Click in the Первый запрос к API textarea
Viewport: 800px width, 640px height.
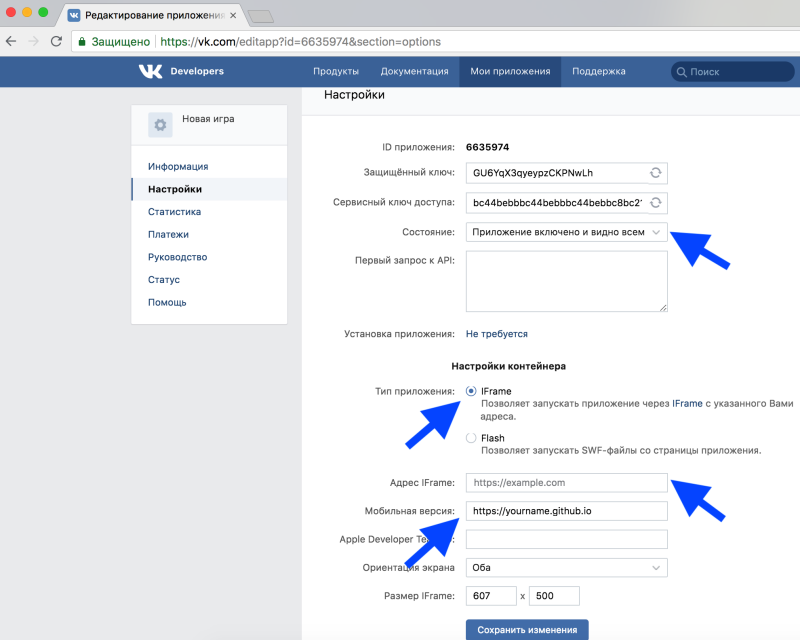click(566, 281)
